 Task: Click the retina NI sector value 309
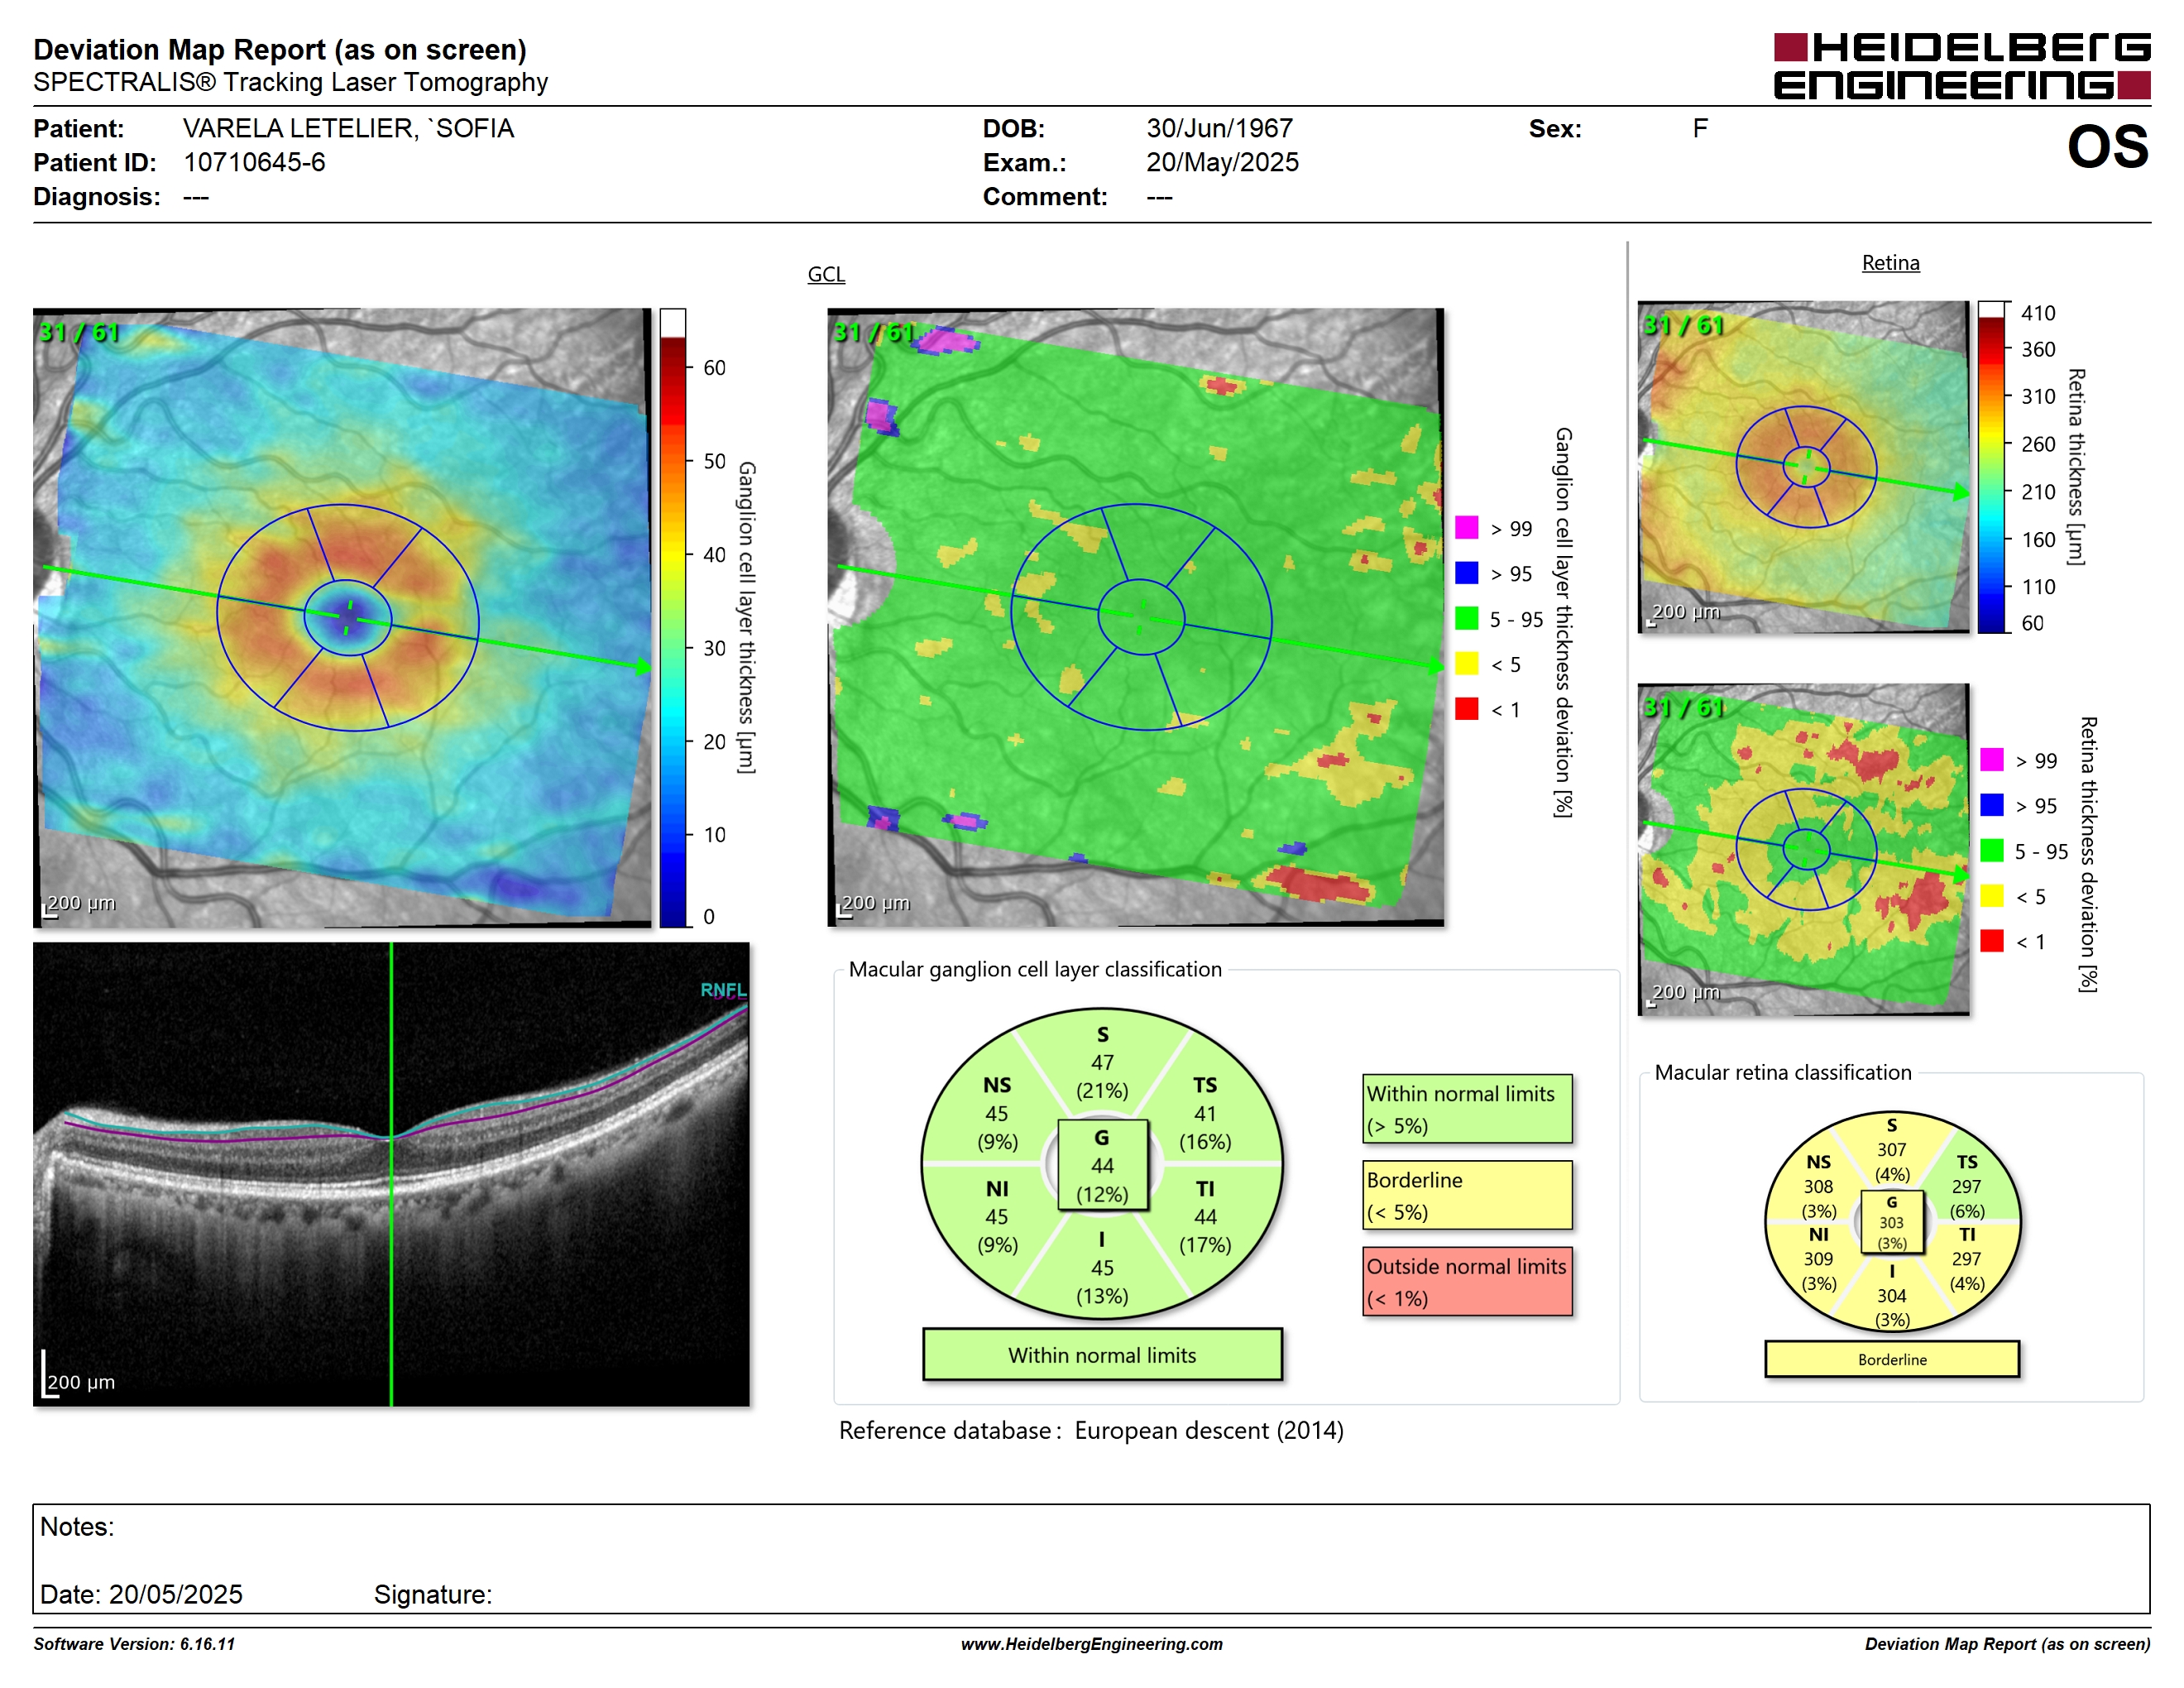1818,1259
